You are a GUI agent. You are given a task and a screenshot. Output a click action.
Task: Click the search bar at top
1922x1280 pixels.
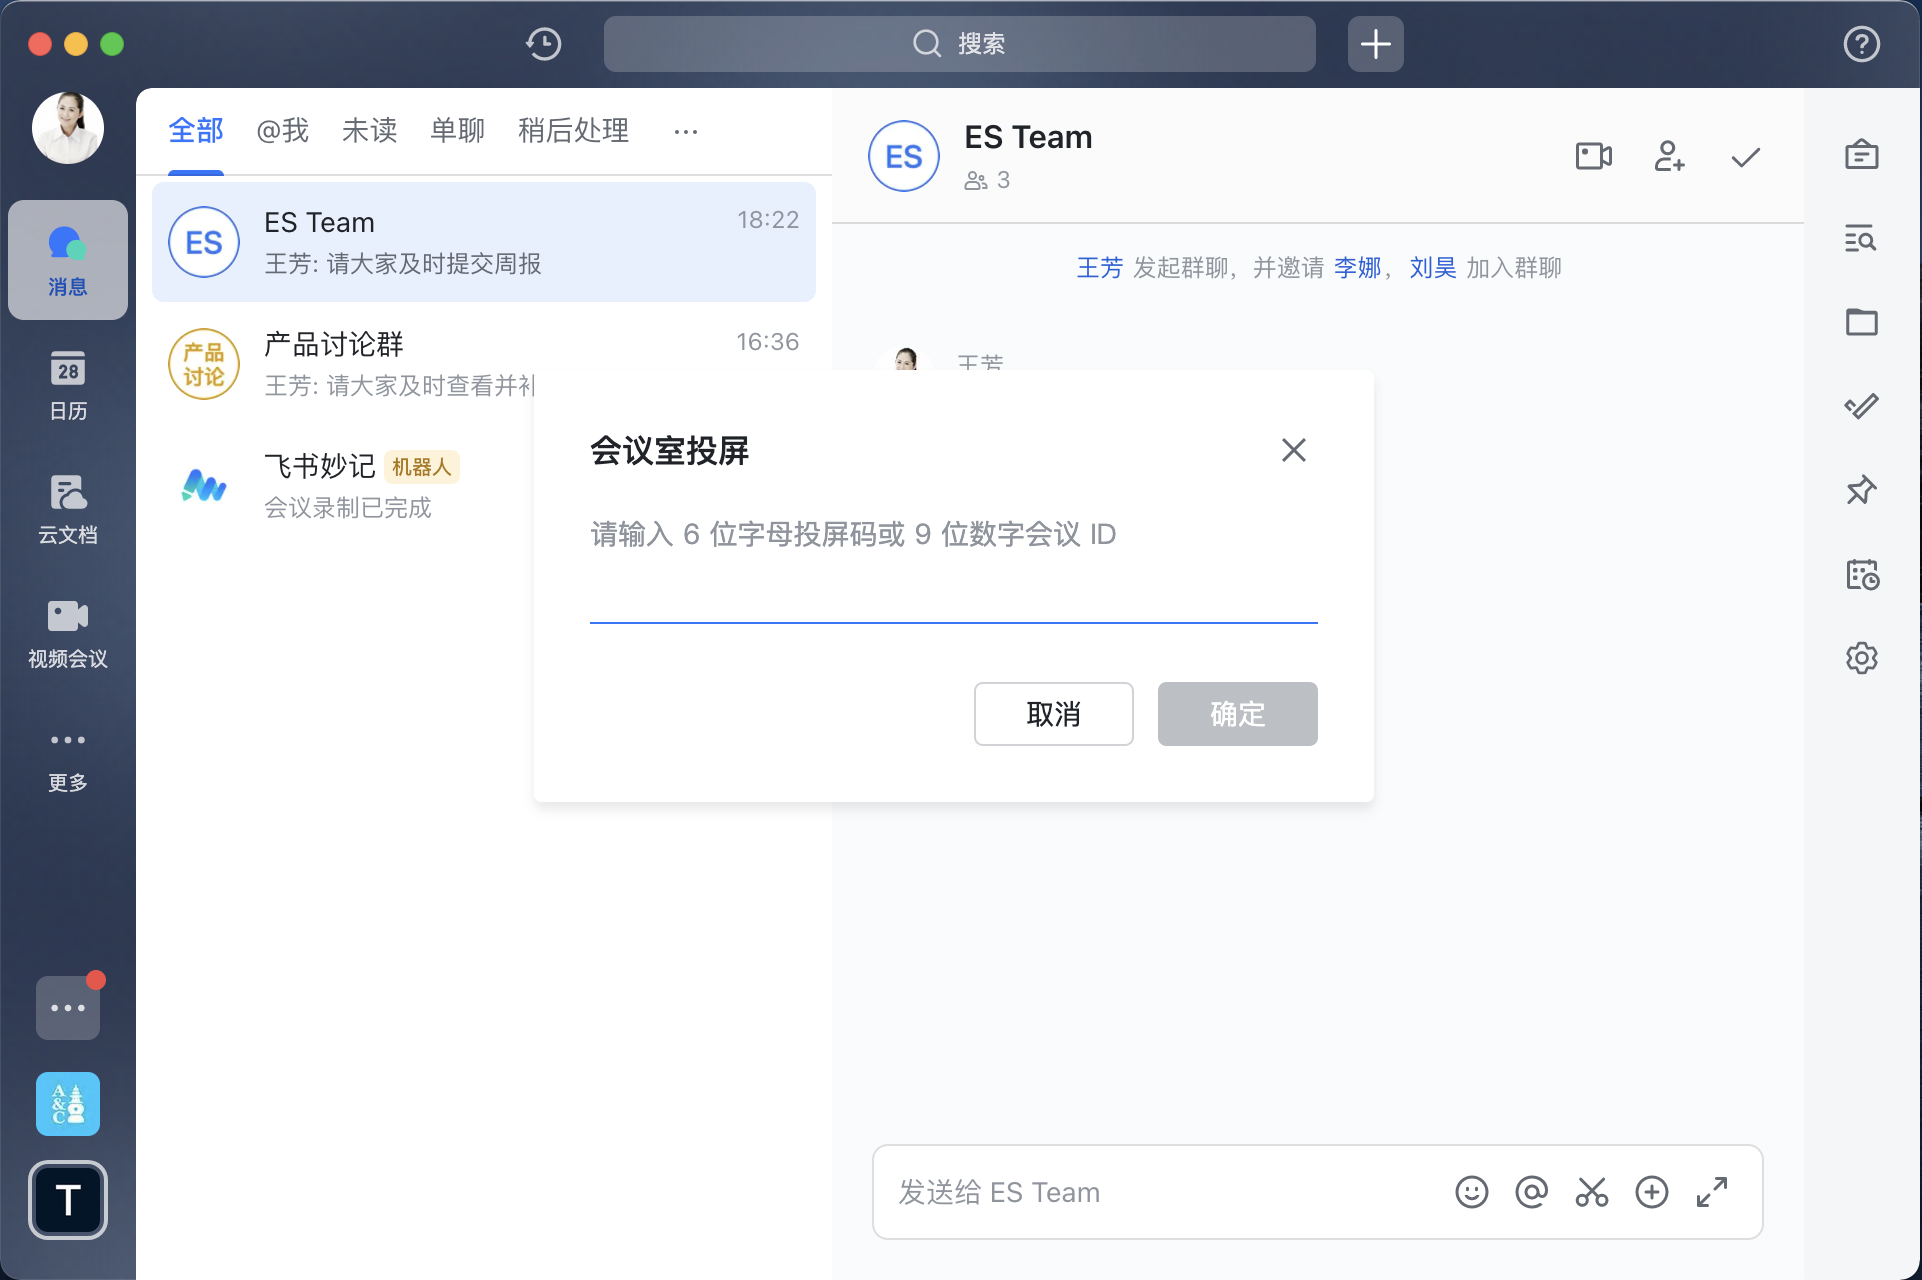959,44
